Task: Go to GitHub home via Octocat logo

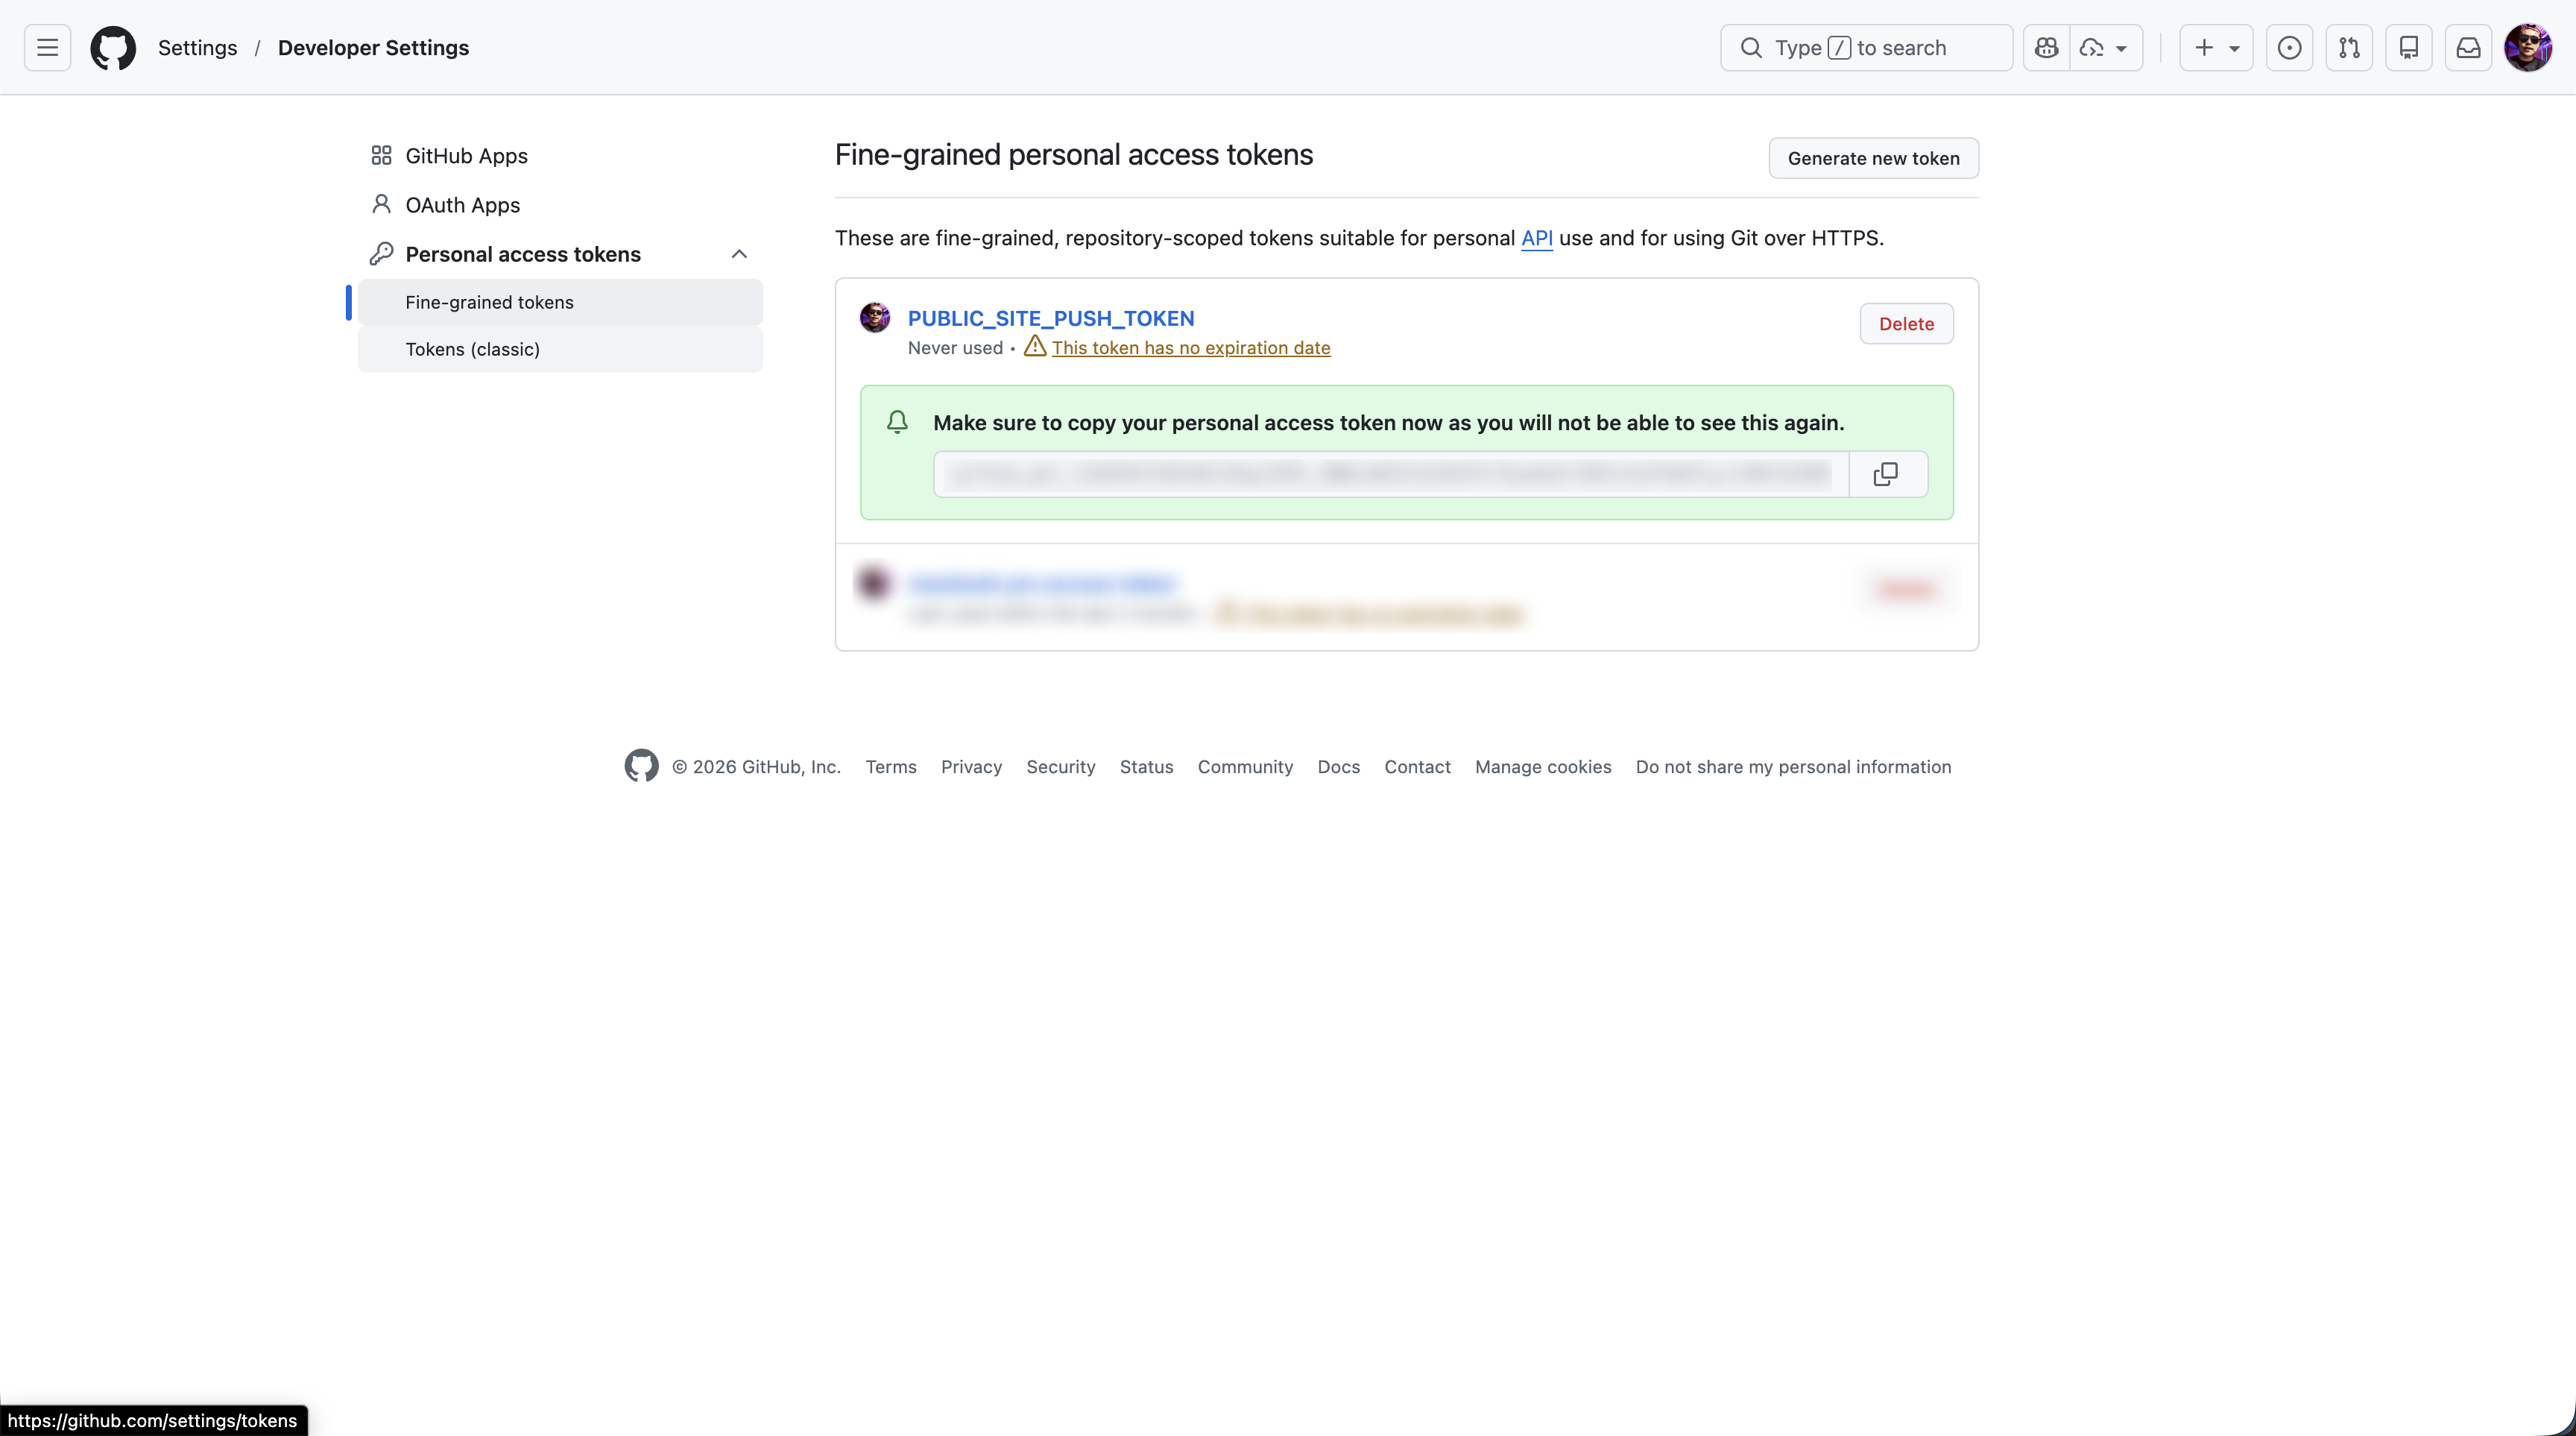Action: 113,48
